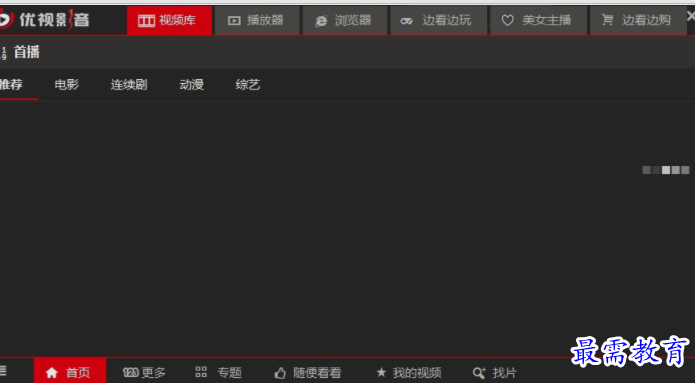The image size is (695, 383).
Task: Click the 123 icon beside 更多
Action: (x=130, y=372)
